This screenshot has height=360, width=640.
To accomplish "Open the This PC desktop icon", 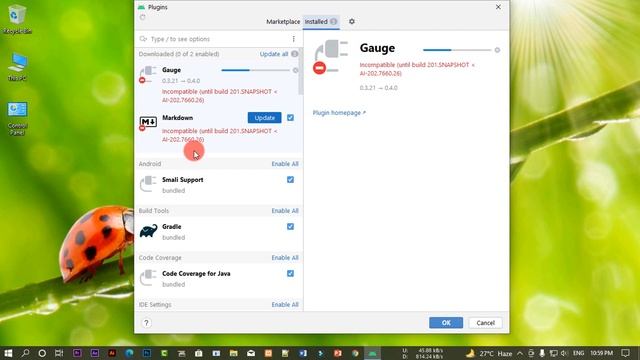I will point(17,67).
